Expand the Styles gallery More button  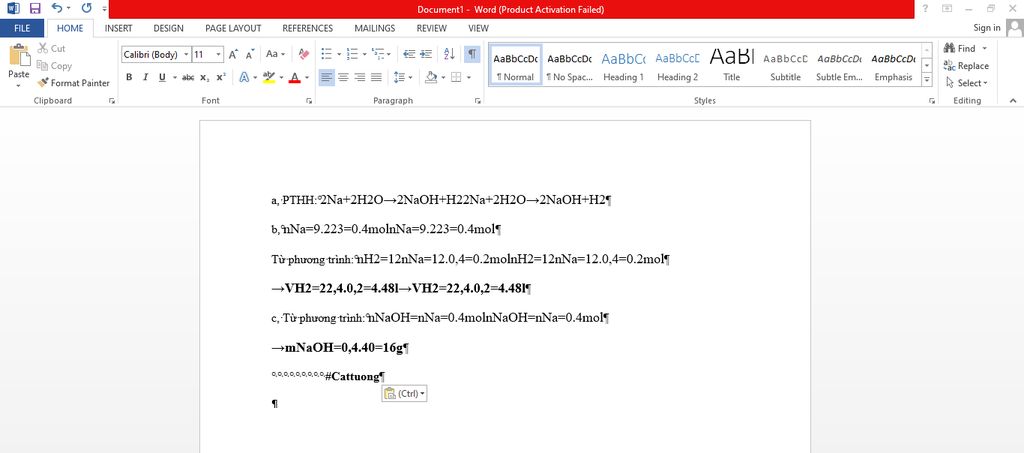pyautogui.click(x=926, y=80)
